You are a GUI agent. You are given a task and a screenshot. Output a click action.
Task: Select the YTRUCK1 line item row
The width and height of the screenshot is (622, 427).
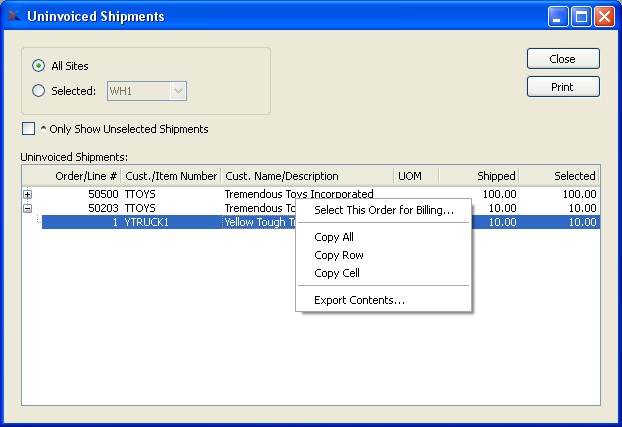146,222
